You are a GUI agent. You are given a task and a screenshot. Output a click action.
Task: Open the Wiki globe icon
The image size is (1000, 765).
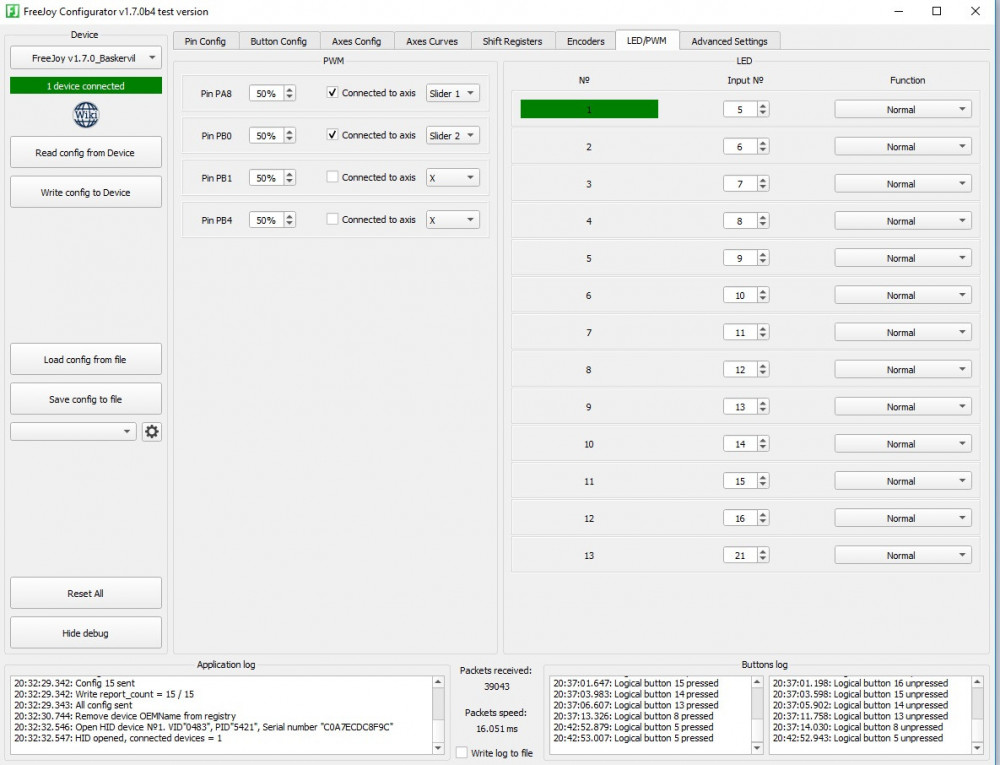tap(85, 115)
